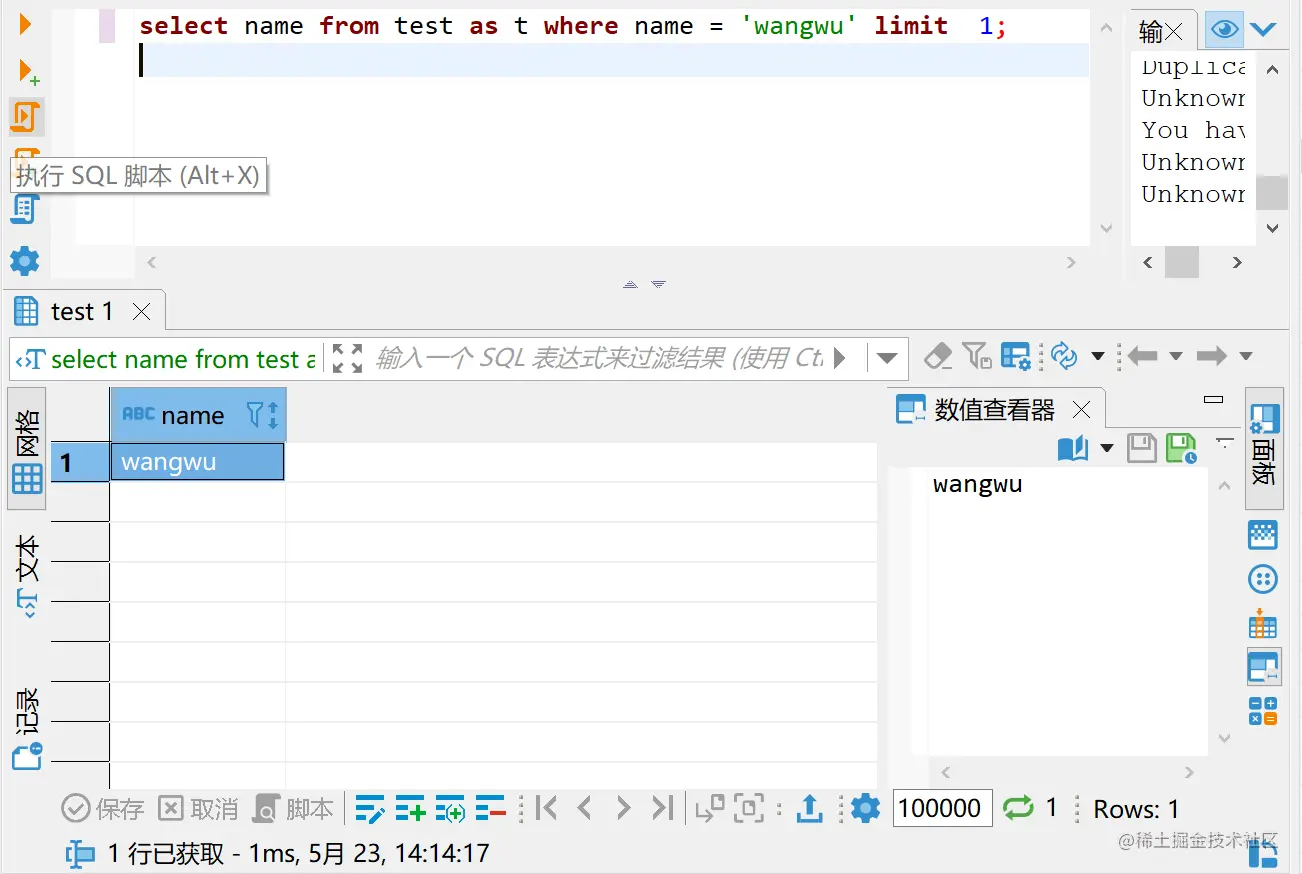The width and height of the screenshot is (1302, 874).
Task: Open the calculator panel icon
Action: point(1263,711)
